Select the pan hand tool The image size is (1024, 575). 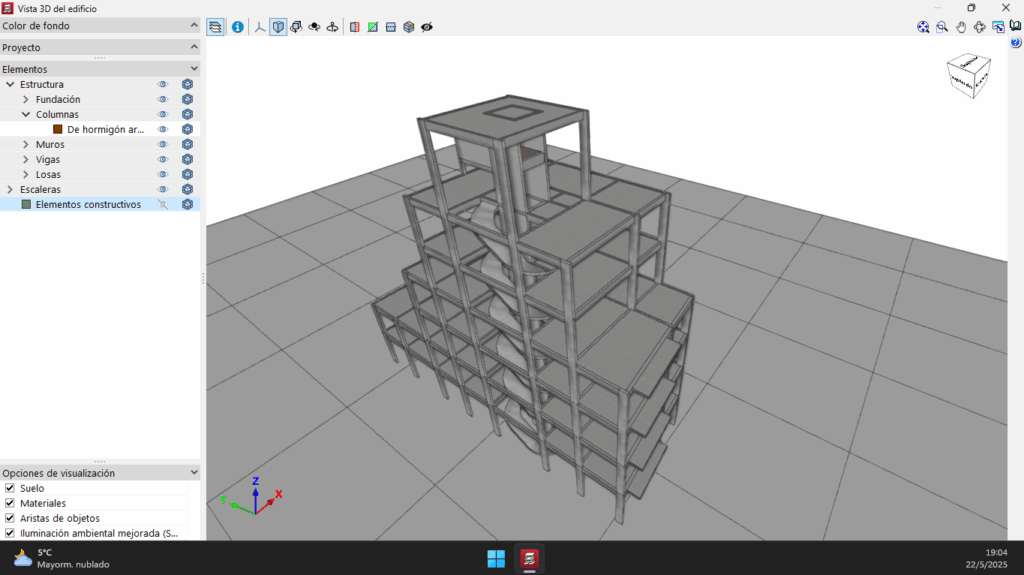961,27
